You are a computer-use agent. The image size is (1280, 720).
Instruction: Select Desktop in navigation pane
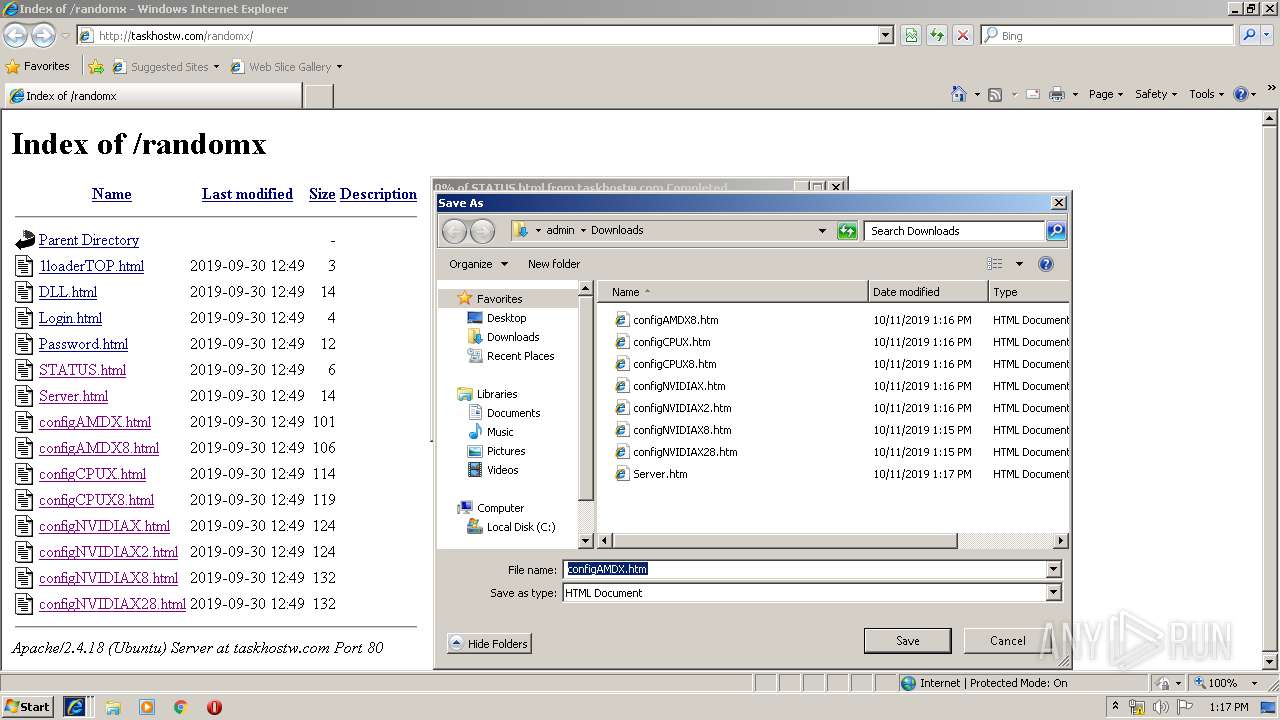click(x=507, y=318)
